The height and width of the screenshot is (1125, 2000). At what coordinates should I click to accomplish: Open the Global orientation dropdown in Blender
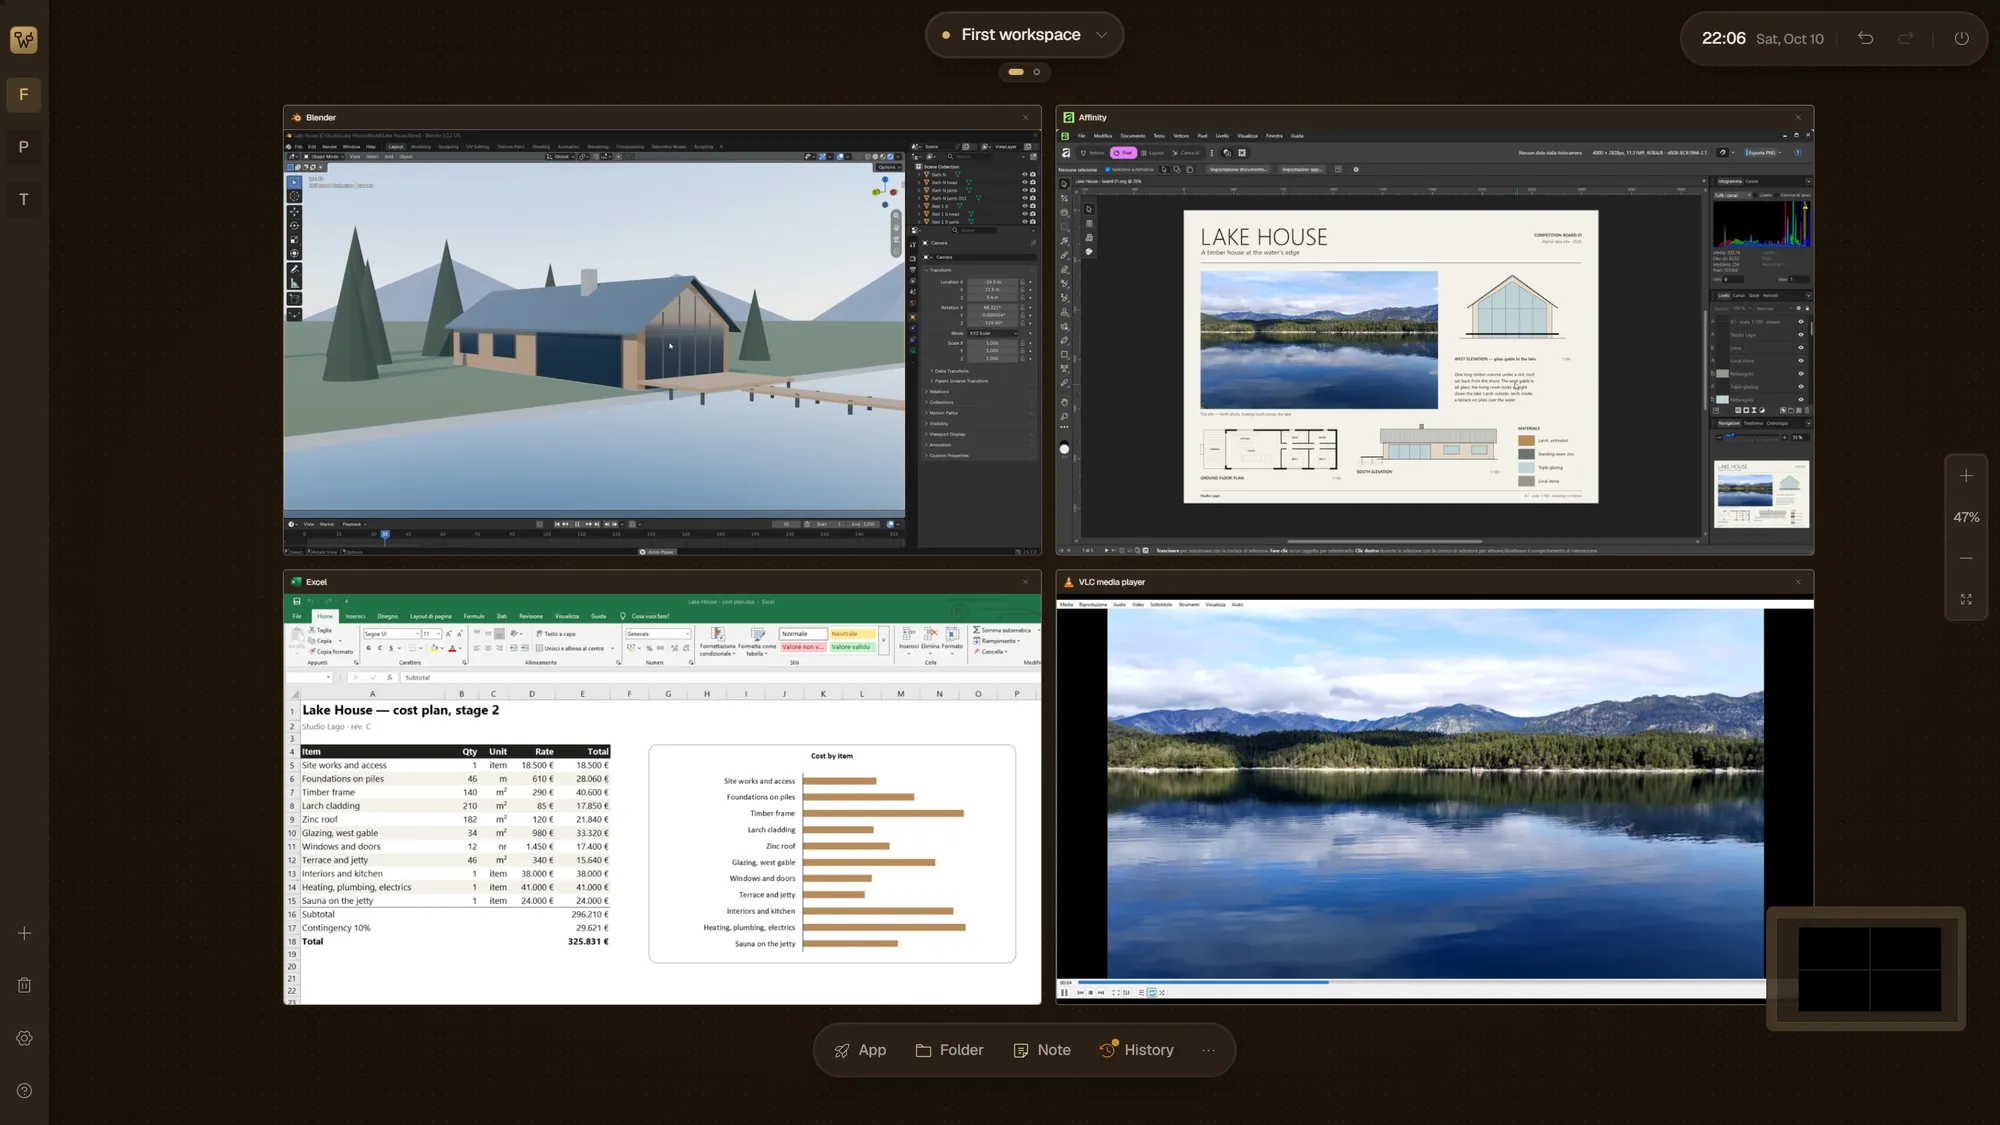[x=560, y=157]
